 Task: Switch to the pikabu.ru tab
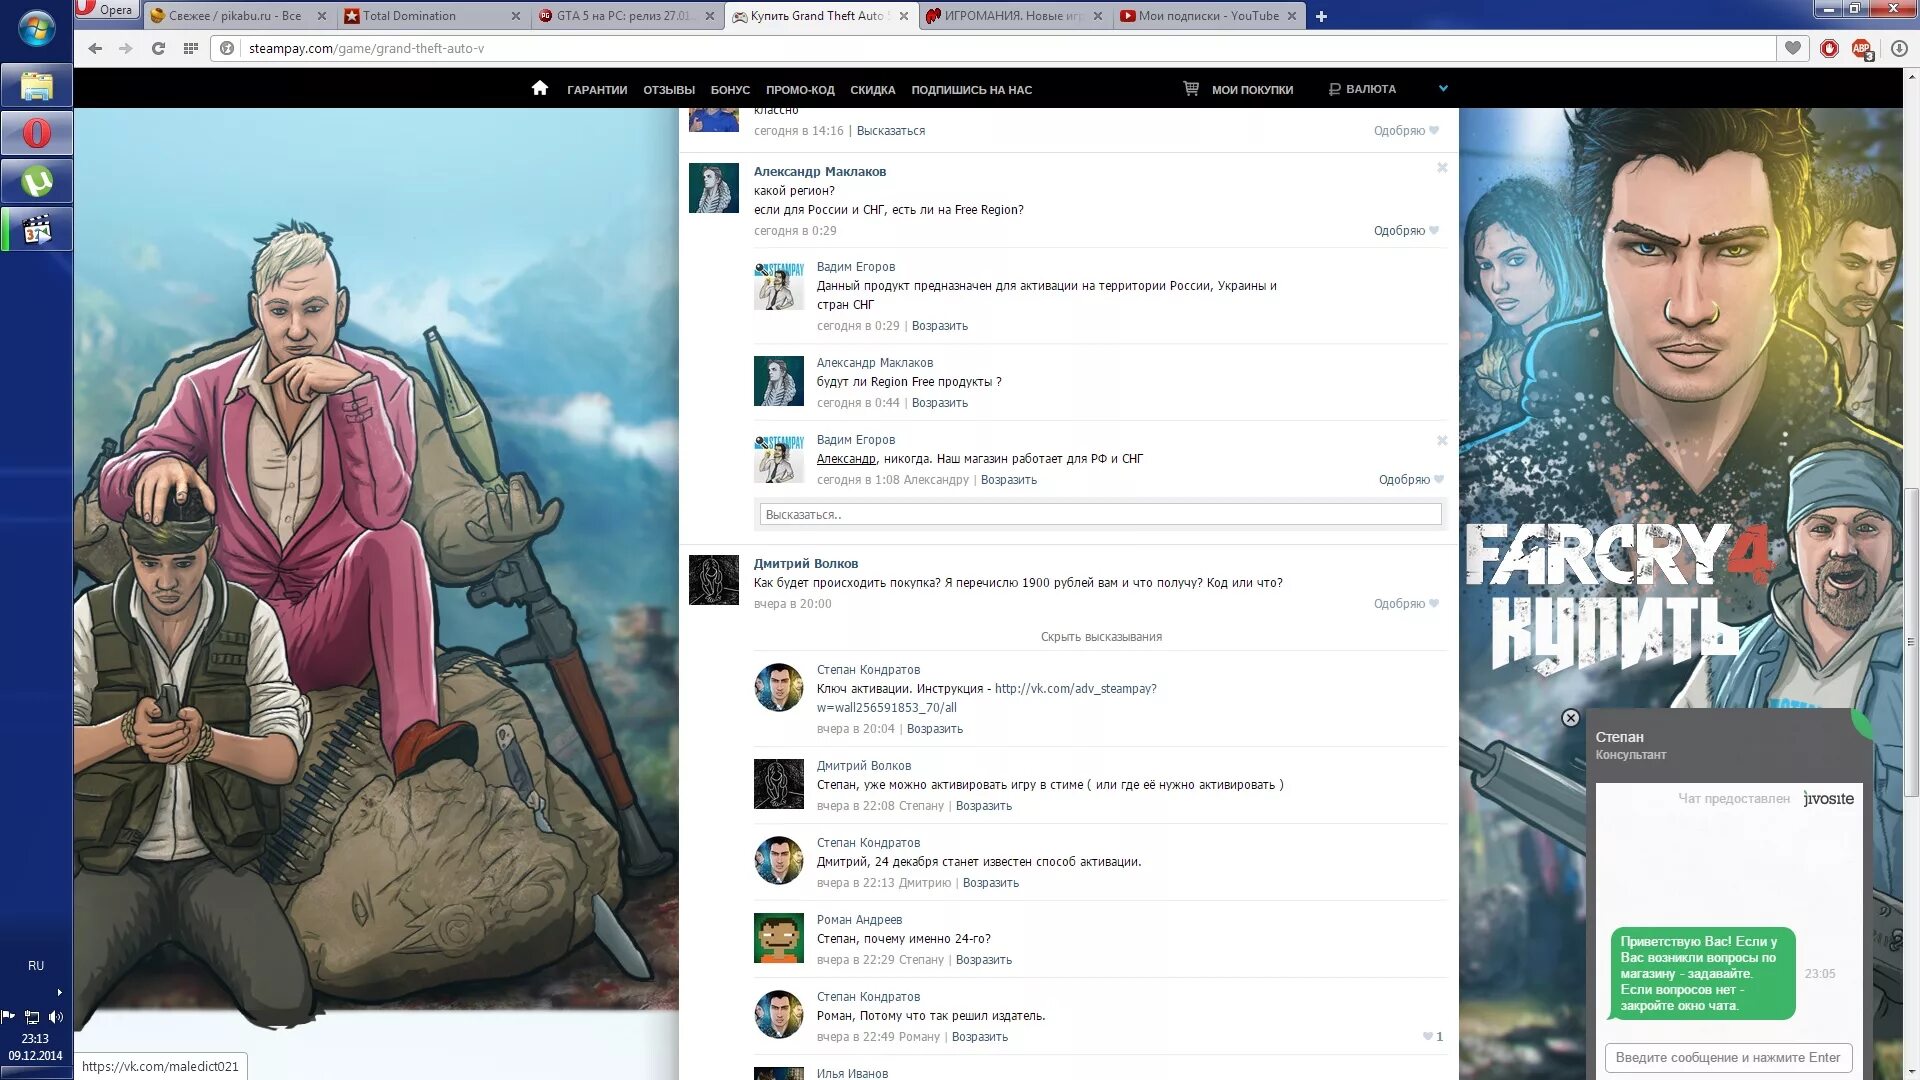click(x=235, y=16)
